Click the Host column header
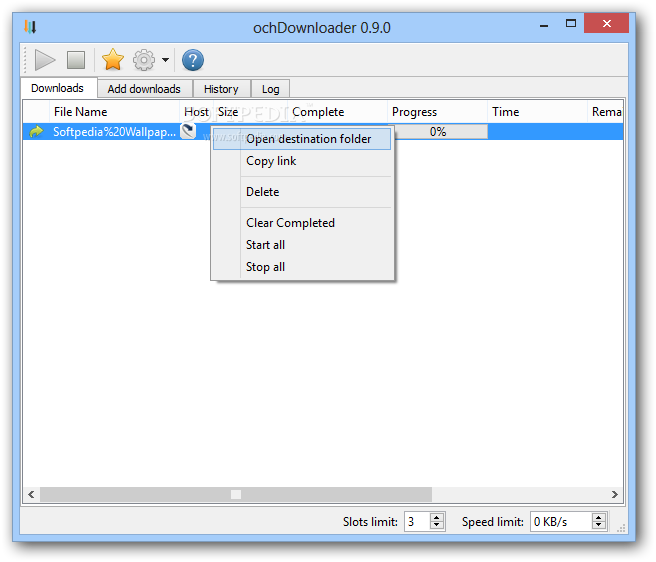 click(x=196, y=112)
